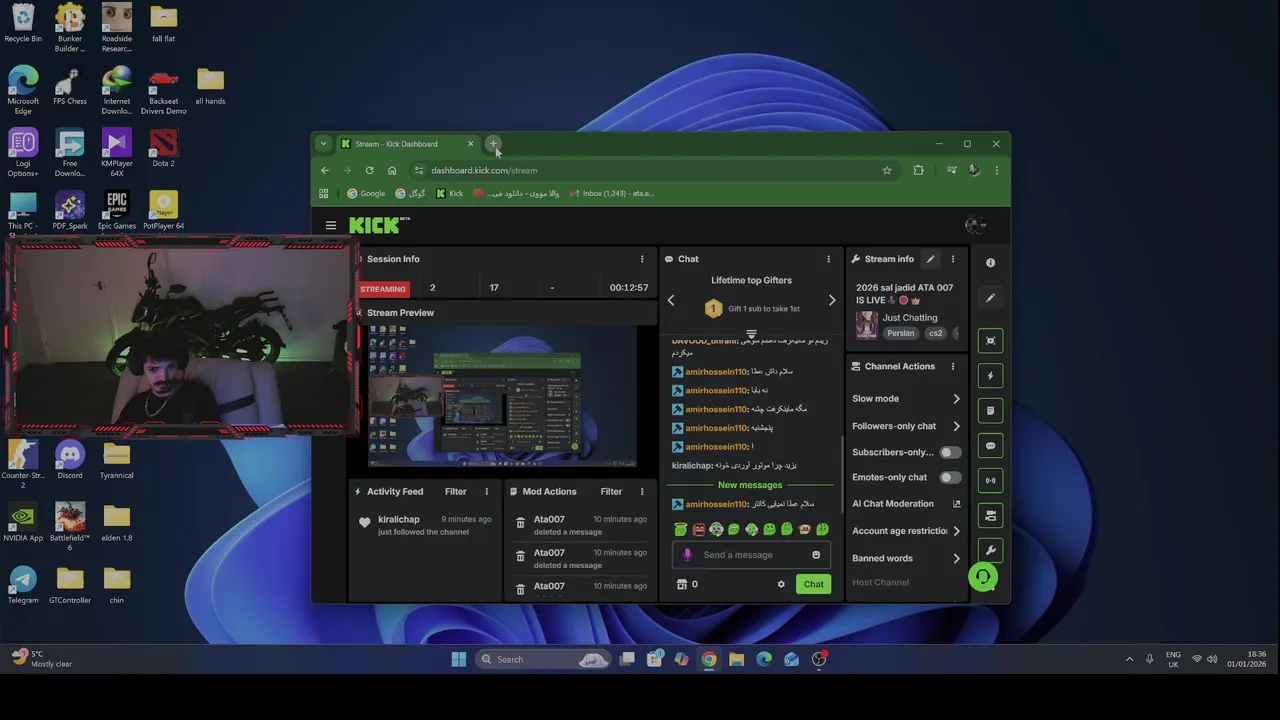The height and width of the screenshot is (720, 1280).
Task: Open the Windows Start menu
Action: click(459, 659)
